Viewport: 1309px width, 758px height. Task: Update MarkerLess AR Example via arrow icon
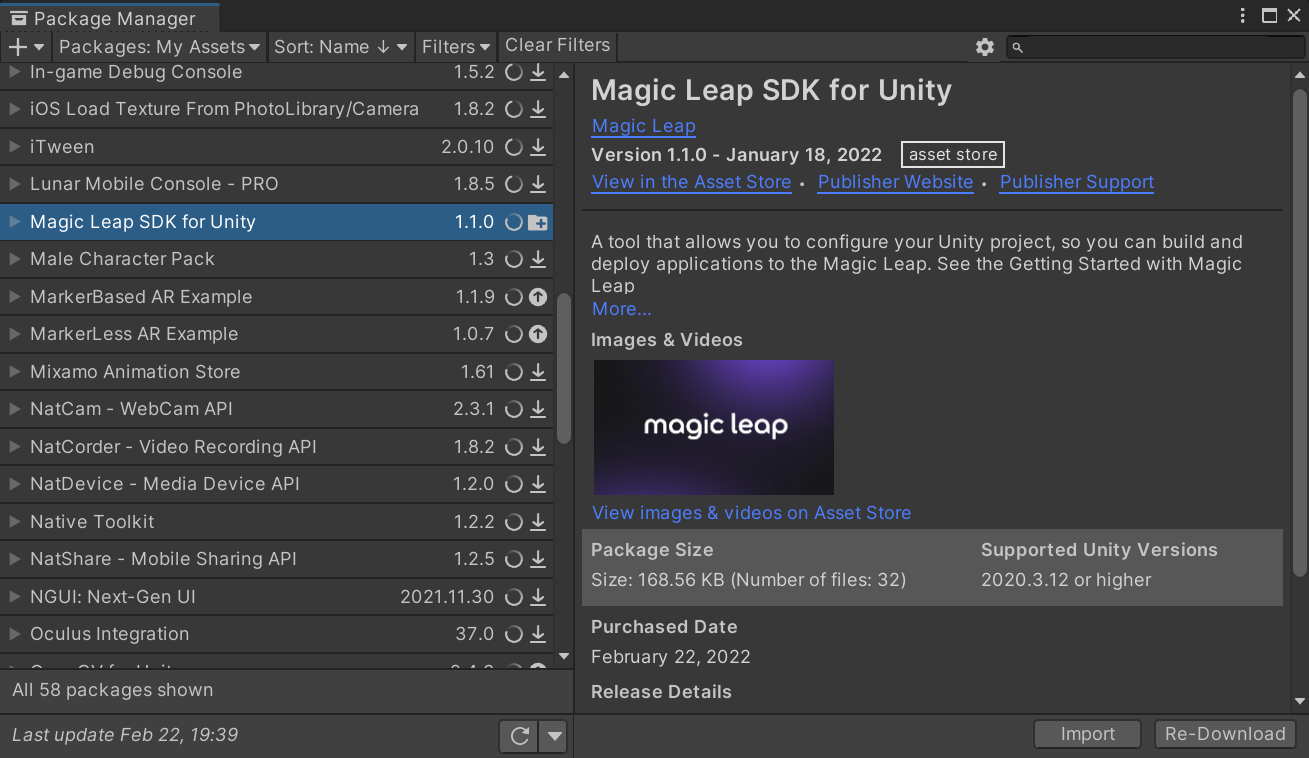[538, 334]
